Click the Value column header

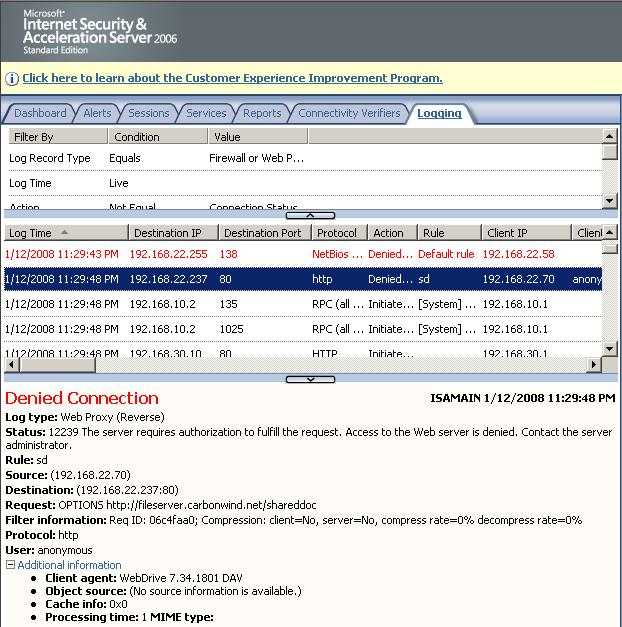point(258,137)
